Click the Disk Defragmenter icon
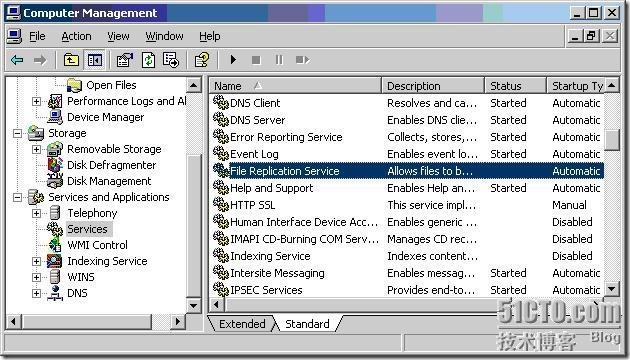The height and width of the screenshot is (360, 630). pos(55,165)
